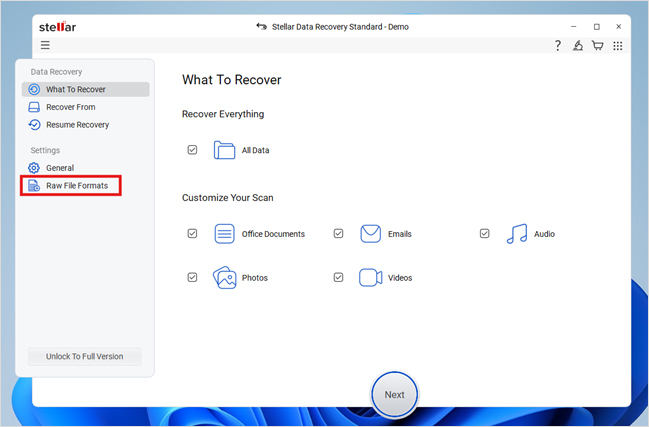
Task: Open General settings
Action: (x=85, y=168)
